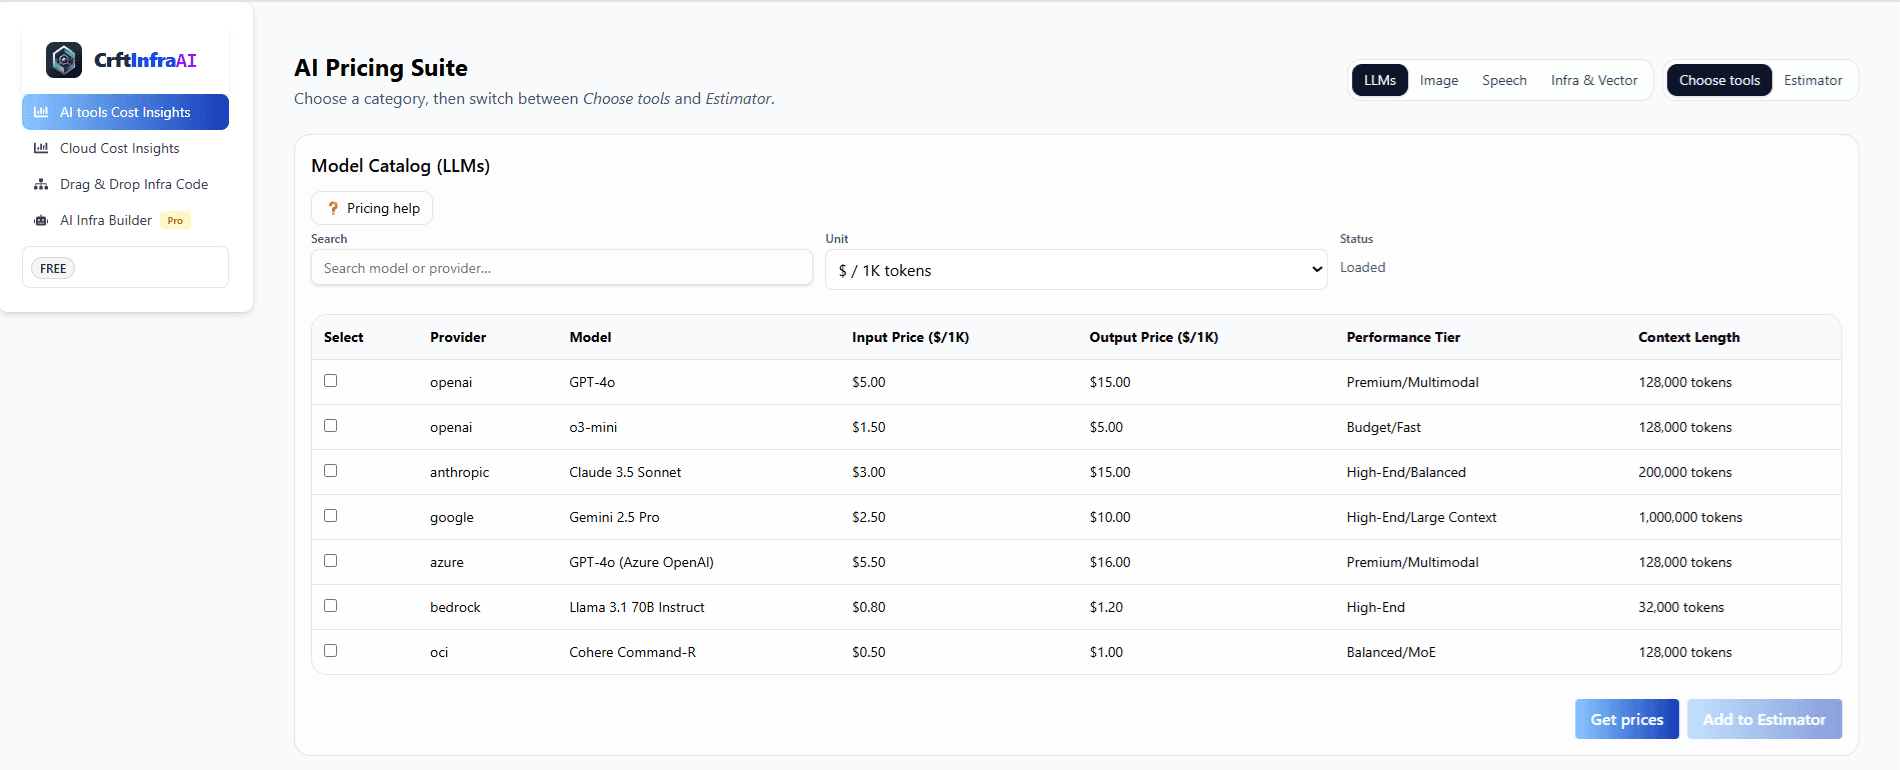
Task: Click the '$16.00' output price cell
Action: point(1110,562)
